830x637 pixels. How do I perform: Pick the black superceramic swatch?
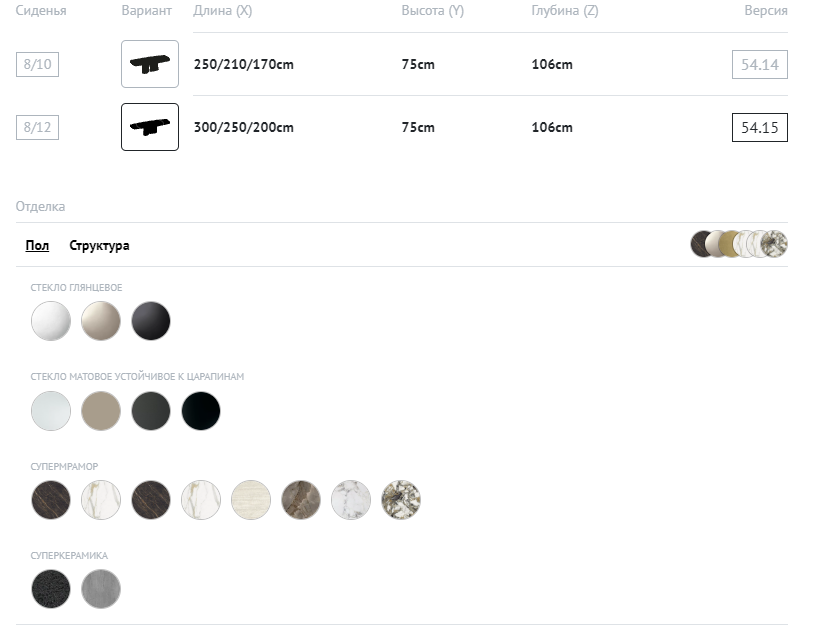(x=51, y=589)
